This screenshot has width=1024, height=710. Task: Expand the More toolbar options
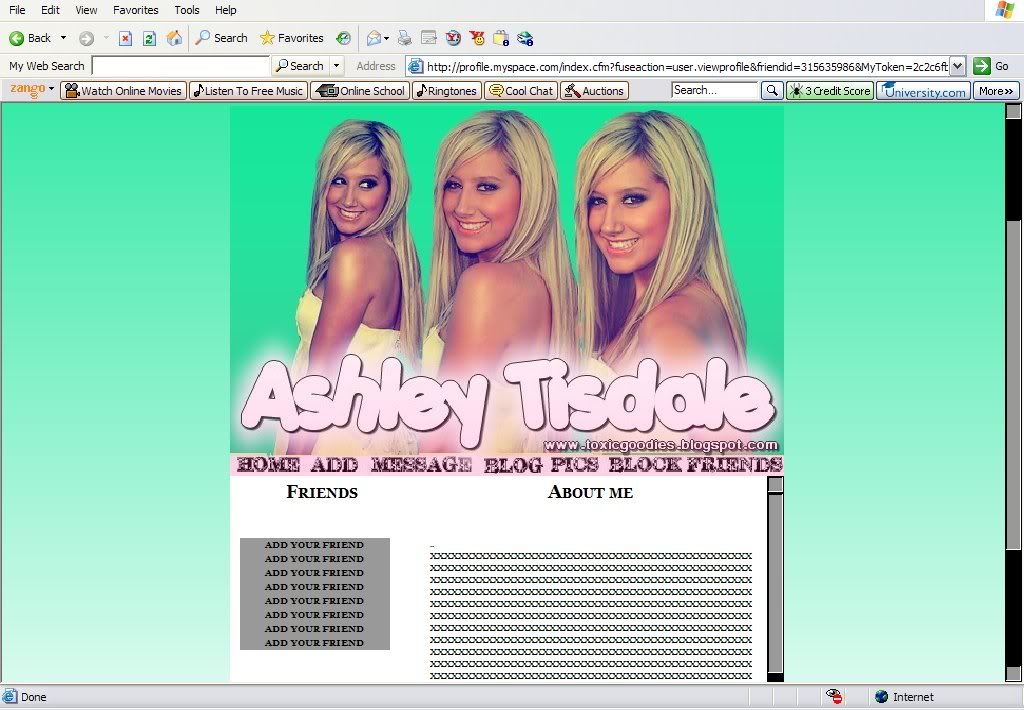995,91
